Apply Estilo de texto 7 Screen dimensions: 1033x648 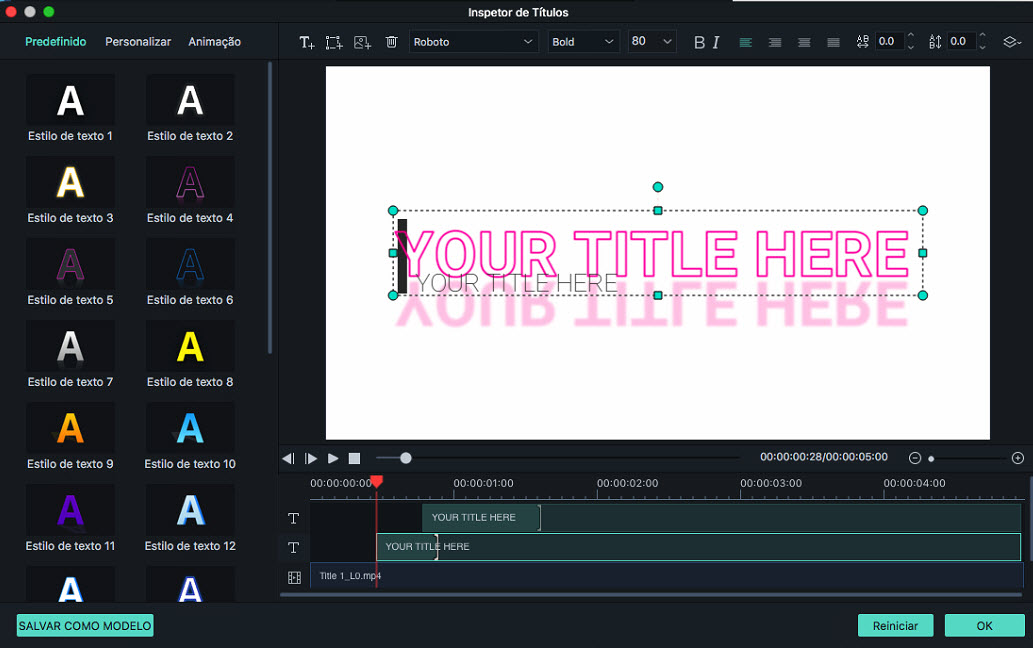70,355
